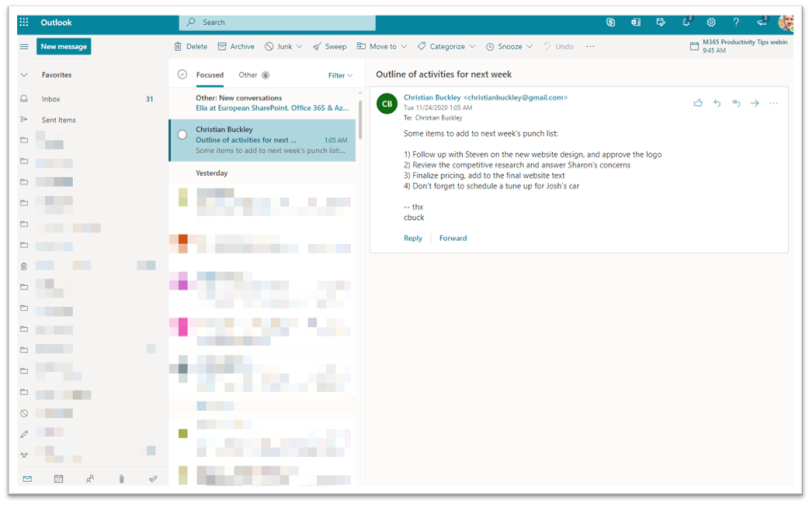
Task: Click the Outlook brand title
Action: click(x=56, y=22)
